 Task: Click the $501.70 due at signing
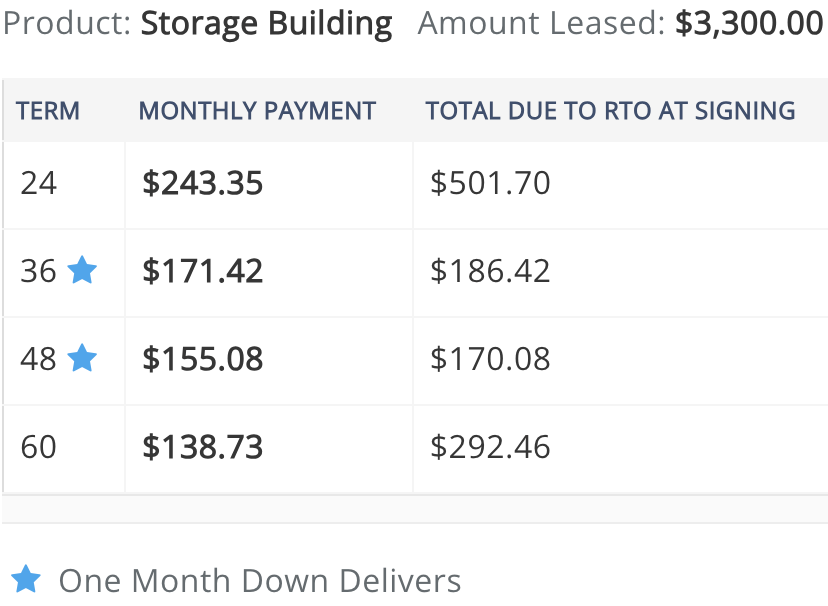pyautogui.click(x=490, y=183)
